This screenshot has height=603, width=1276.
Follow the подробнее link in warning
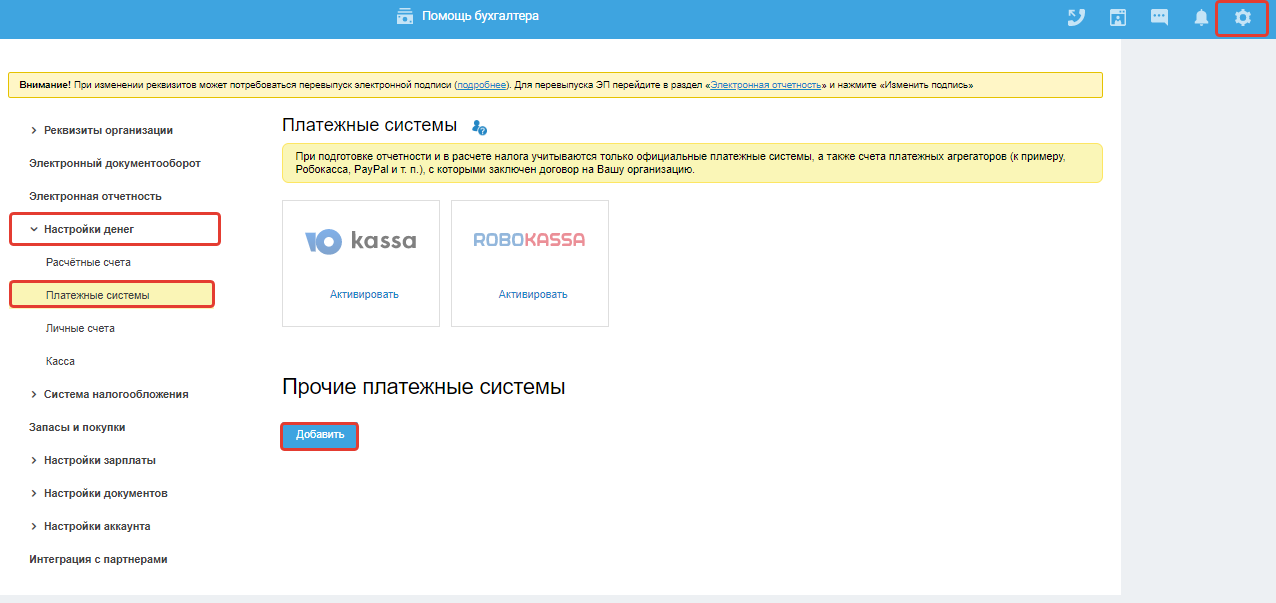tap(482, 85)
